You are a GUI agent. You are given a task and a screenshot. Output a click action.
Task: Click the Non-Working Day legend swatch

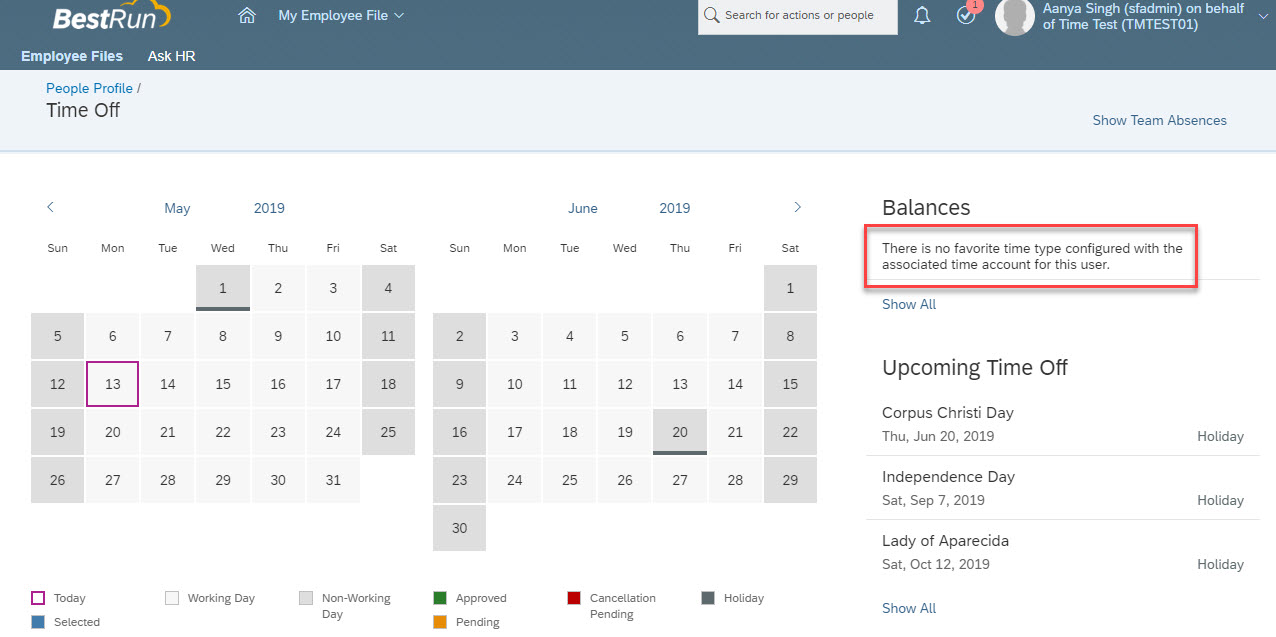click(306, 598)
